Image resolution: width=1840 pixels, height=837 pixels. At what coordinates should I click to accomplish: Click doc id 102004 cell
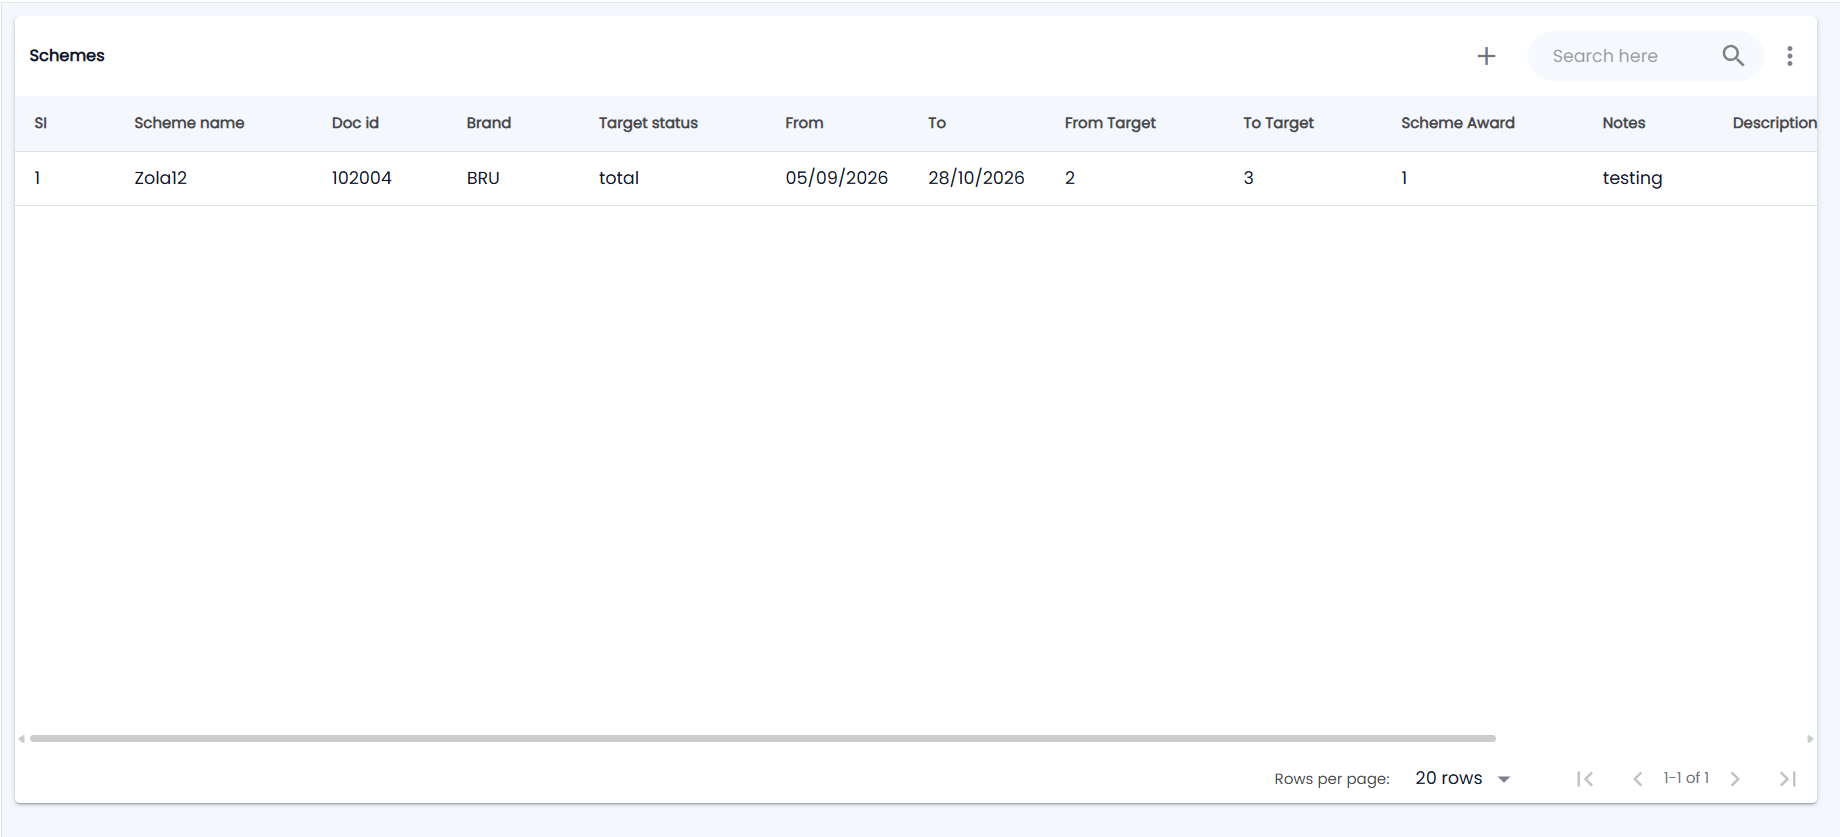(361, 178)
